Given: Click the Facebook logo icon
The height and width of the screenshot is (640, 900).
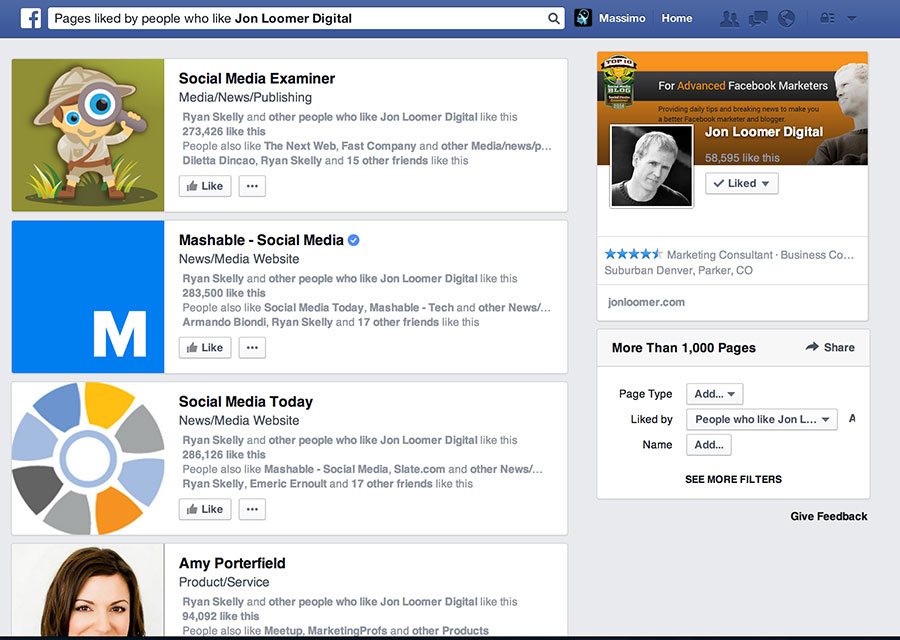Looking at the screenshot, I should coord(30,18).
